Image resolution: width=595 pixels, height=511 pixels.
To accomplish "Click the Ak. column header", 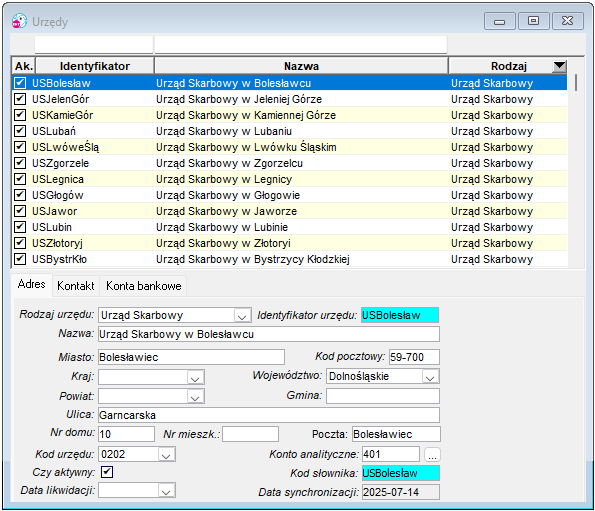I will point(24,66).
